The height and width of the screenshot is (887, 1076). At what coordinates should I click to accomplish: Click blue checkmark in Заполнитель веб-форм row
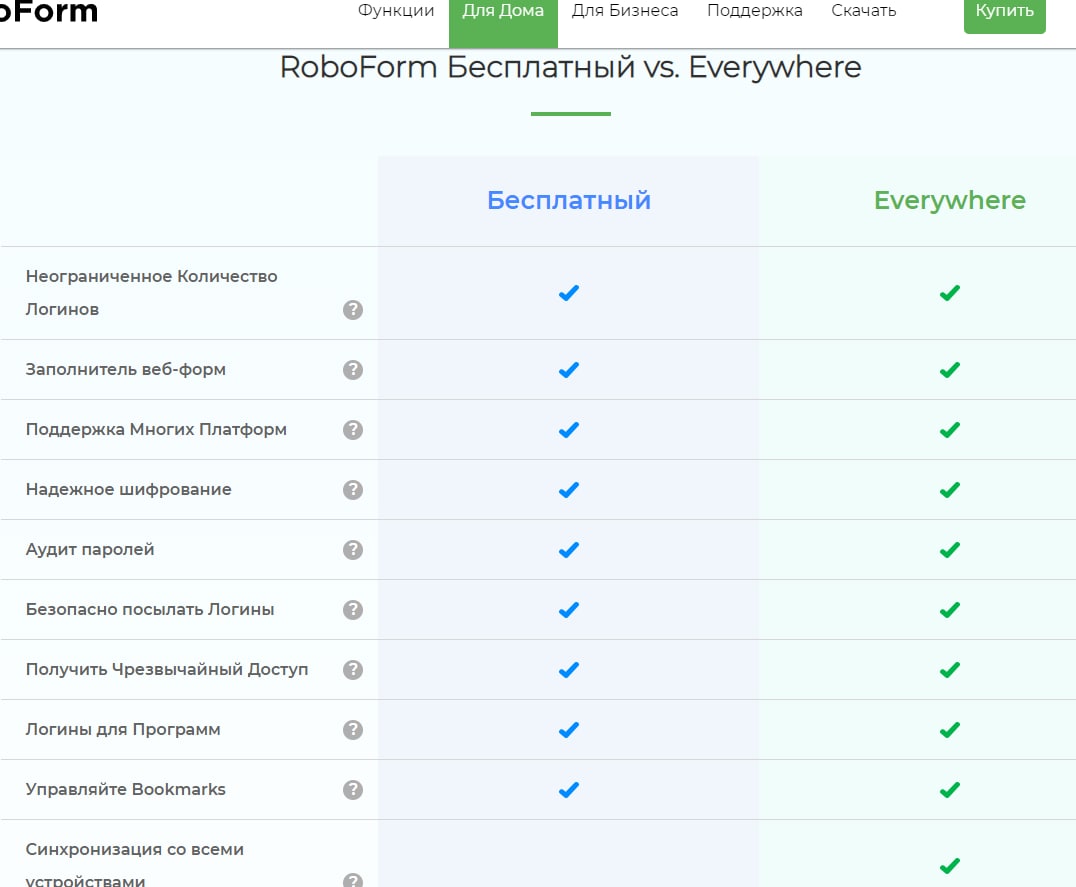(x=569, y=370)
